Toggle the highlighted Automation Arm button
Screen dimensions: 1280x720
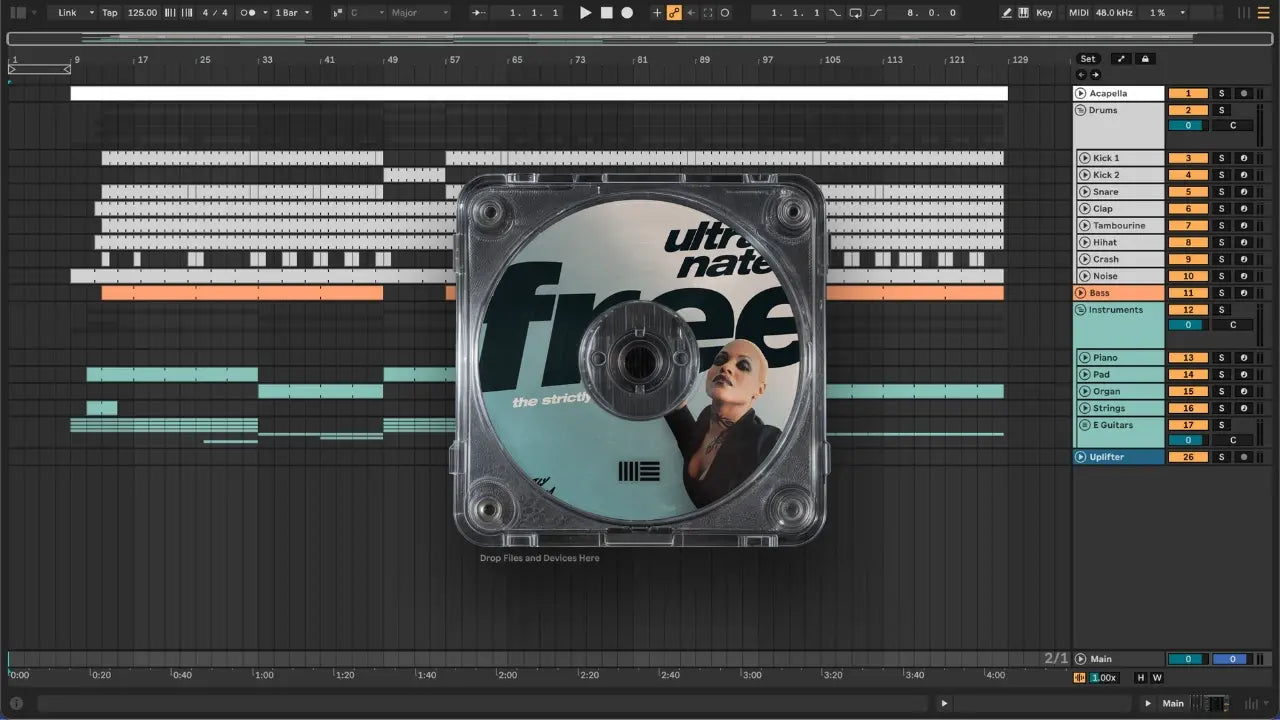(674, 13)
